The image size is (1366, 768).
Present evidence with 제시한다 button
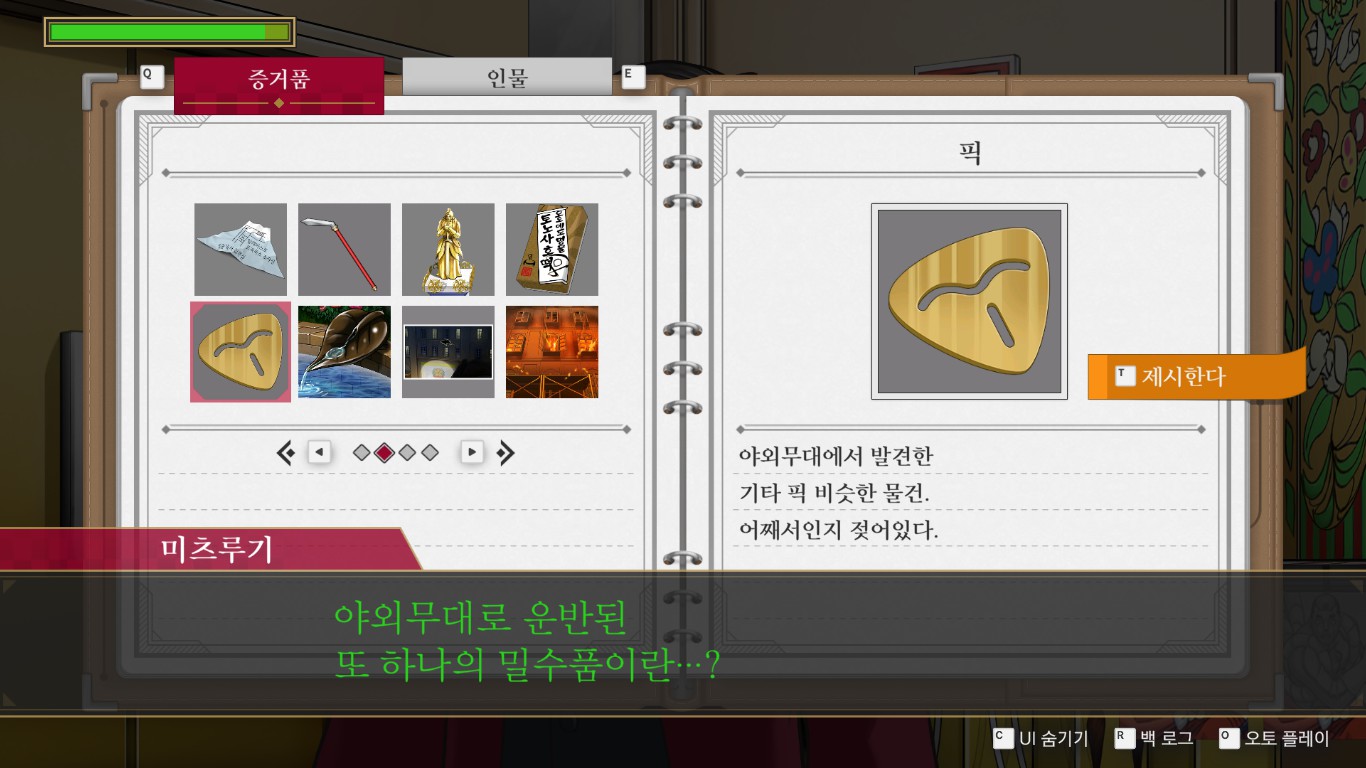tap(1196, 376)
